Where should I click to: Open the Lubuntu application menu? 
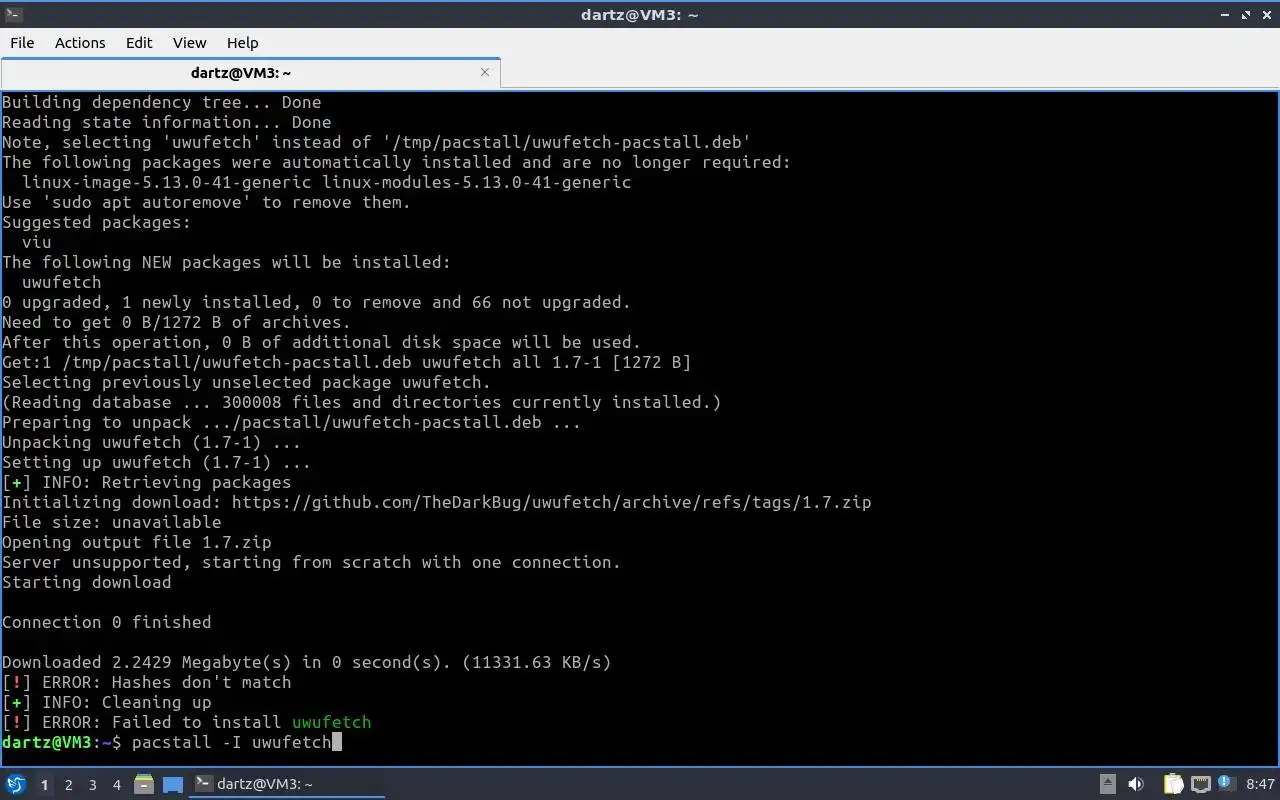[15, 784]
